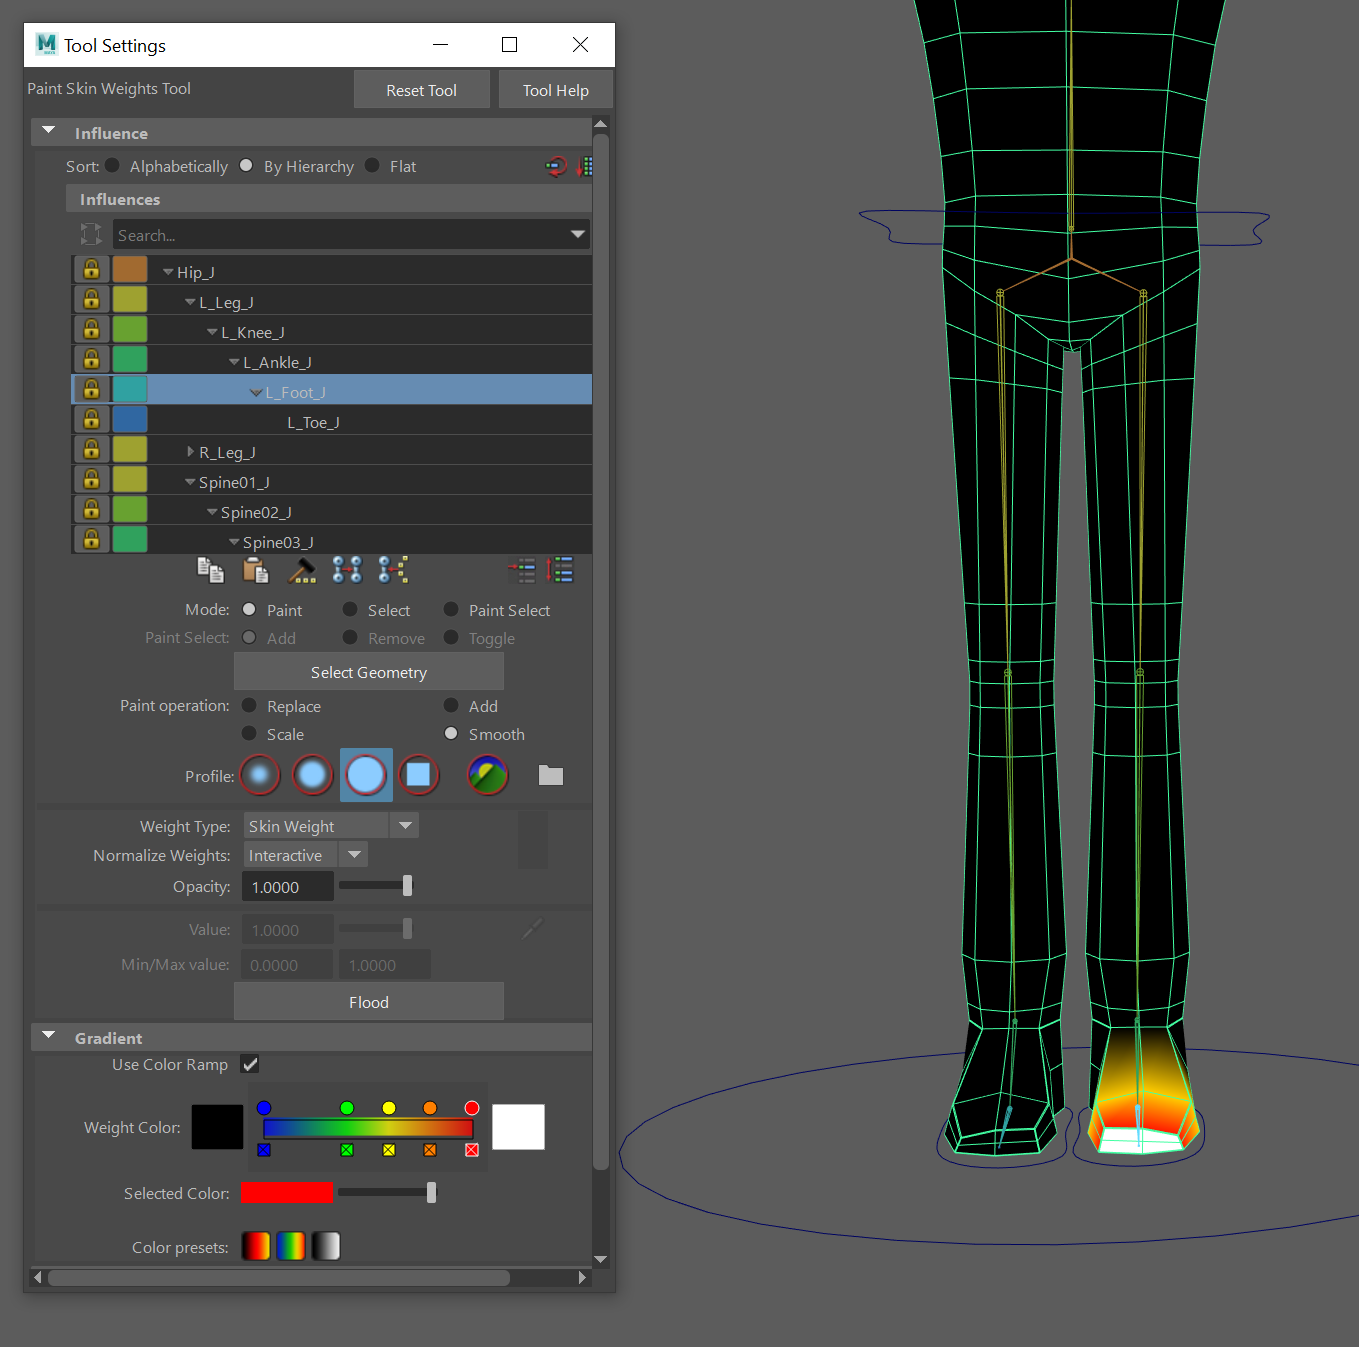The width and height of the screenshot is (1359, 1347).
Task: Apply the Weight Hammer tool icon
Action: pyautogui.click(x=301, y=570)
